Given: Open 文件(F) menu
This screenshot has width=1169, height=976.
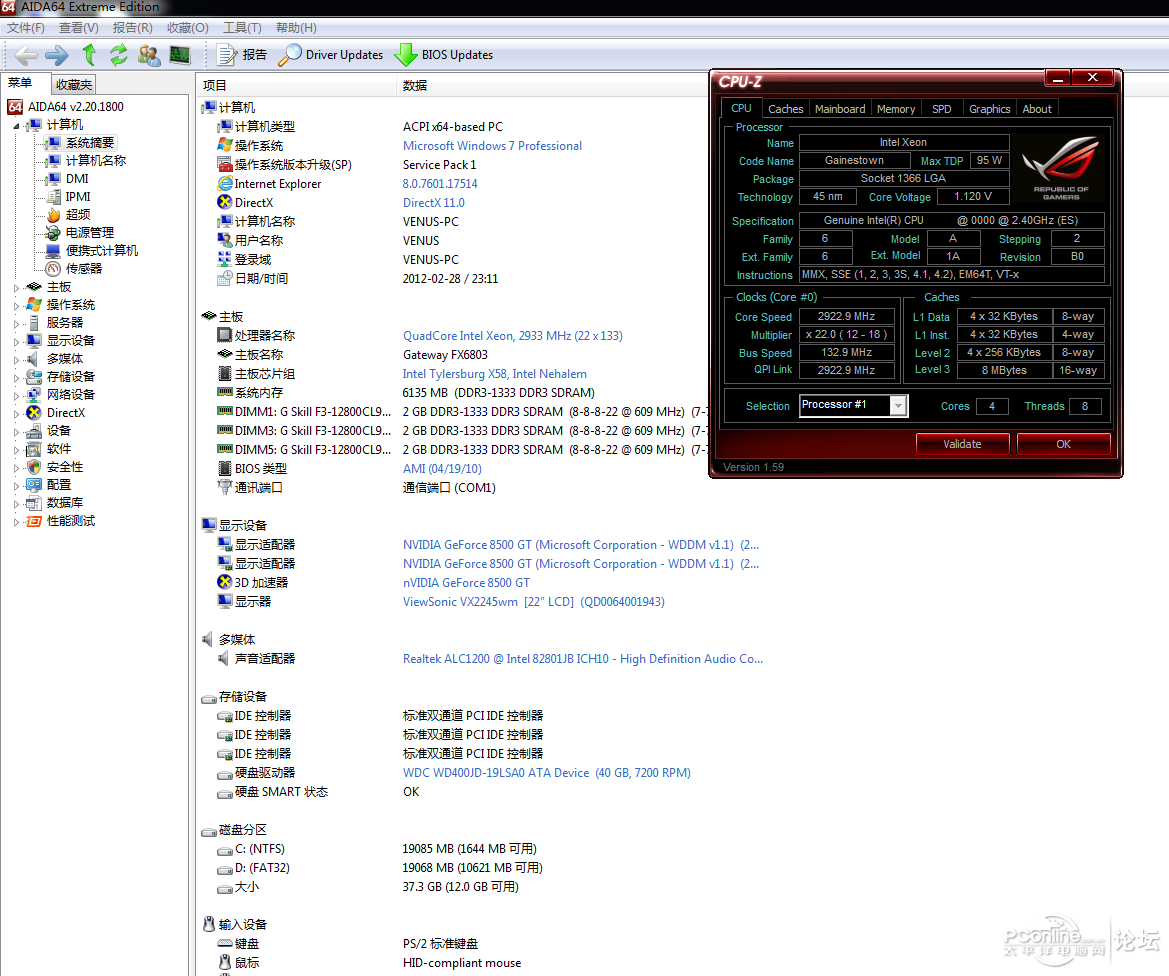Looking at the screenshot, I should point(26,28).
